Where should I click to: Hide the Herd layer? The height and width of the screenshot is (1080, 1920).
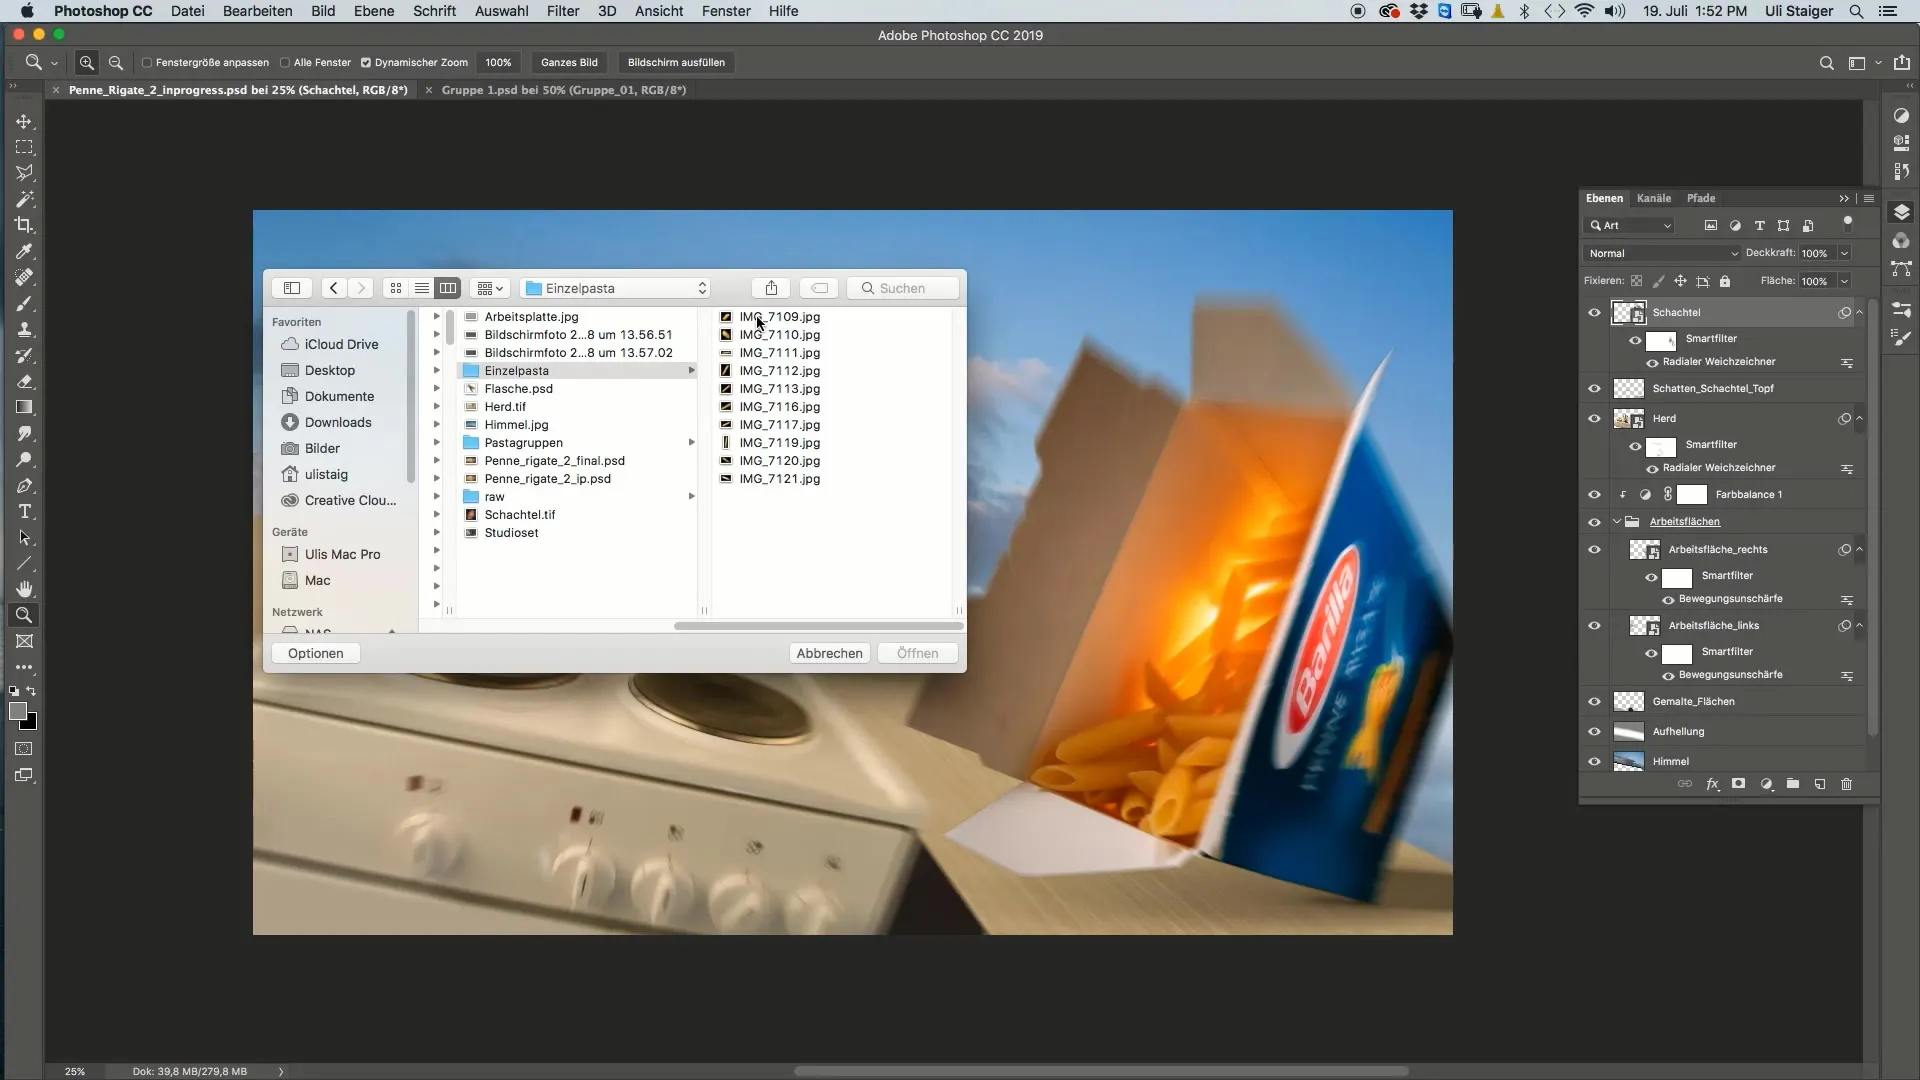pos(1594,419)
